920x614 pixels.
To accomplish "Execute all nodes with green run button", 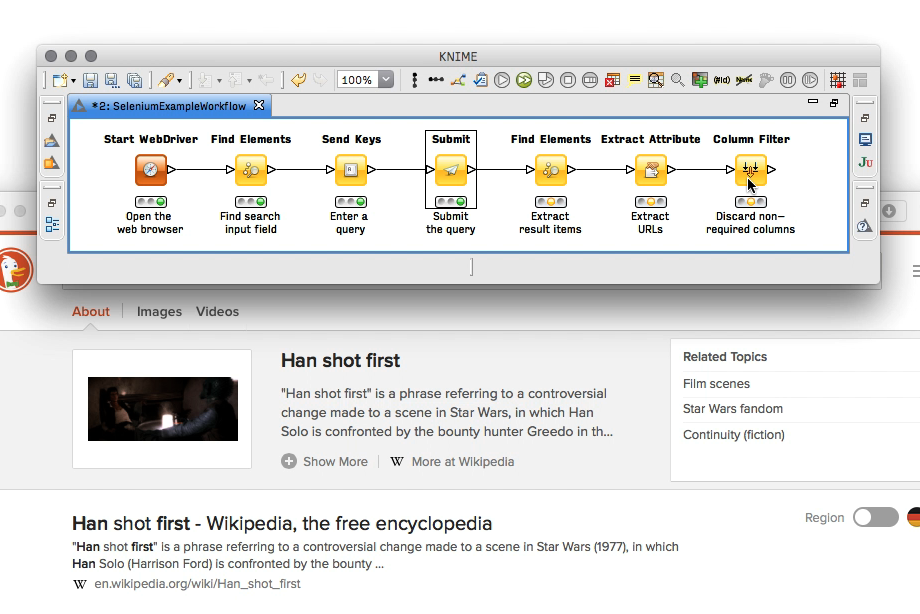I will pos(523,80).
